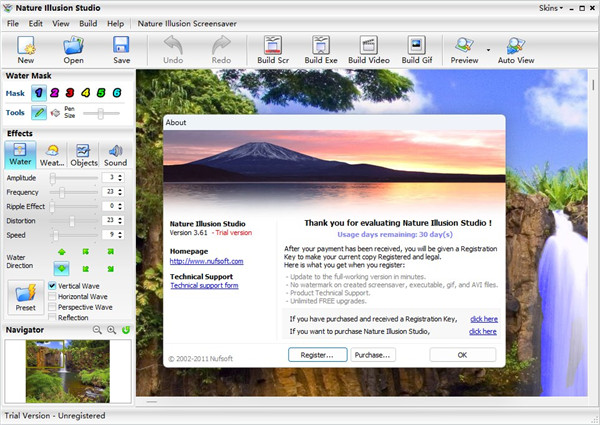The height and width of the screenshot is (425, 600).
Task: Select the pen mask tool
Action: [x=39, y=113]
